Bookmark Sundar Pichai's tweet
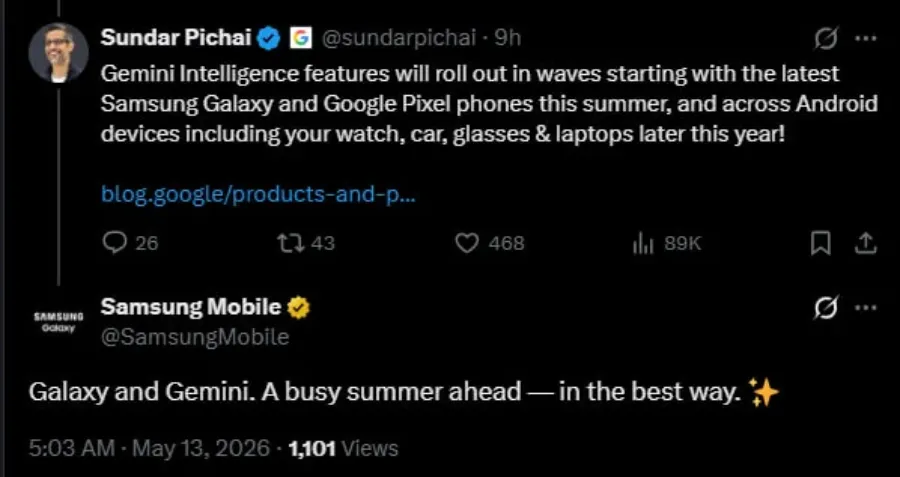The image size is (900, 477). [x=821, y=244]
